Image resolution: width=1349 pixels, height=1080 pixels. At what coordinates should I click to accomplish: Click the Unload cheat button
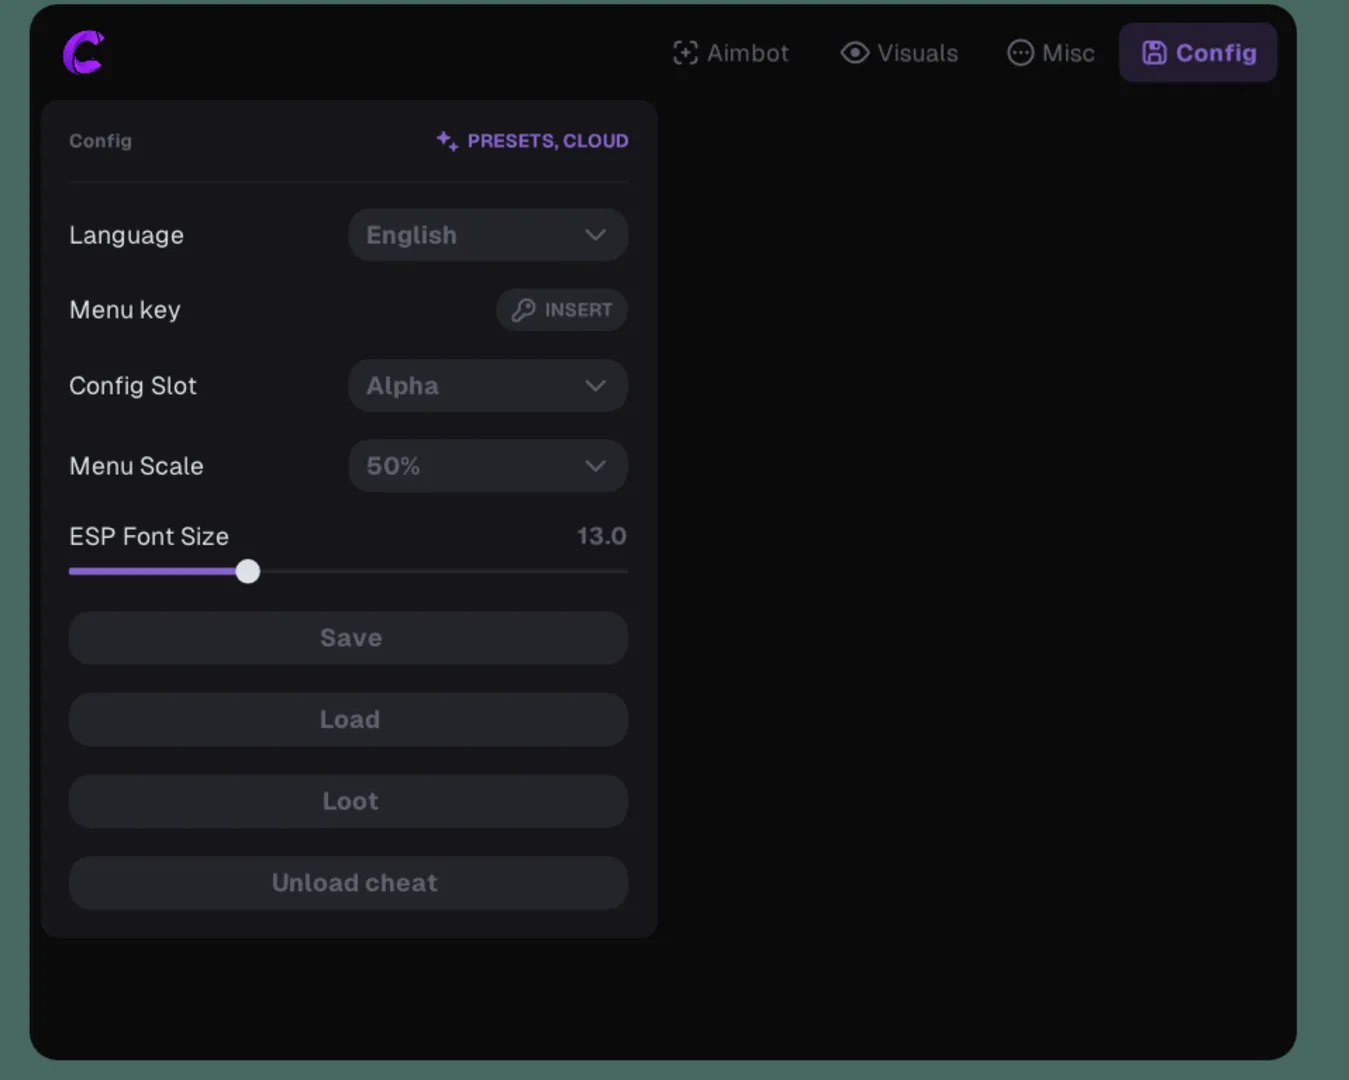point(348,883)
